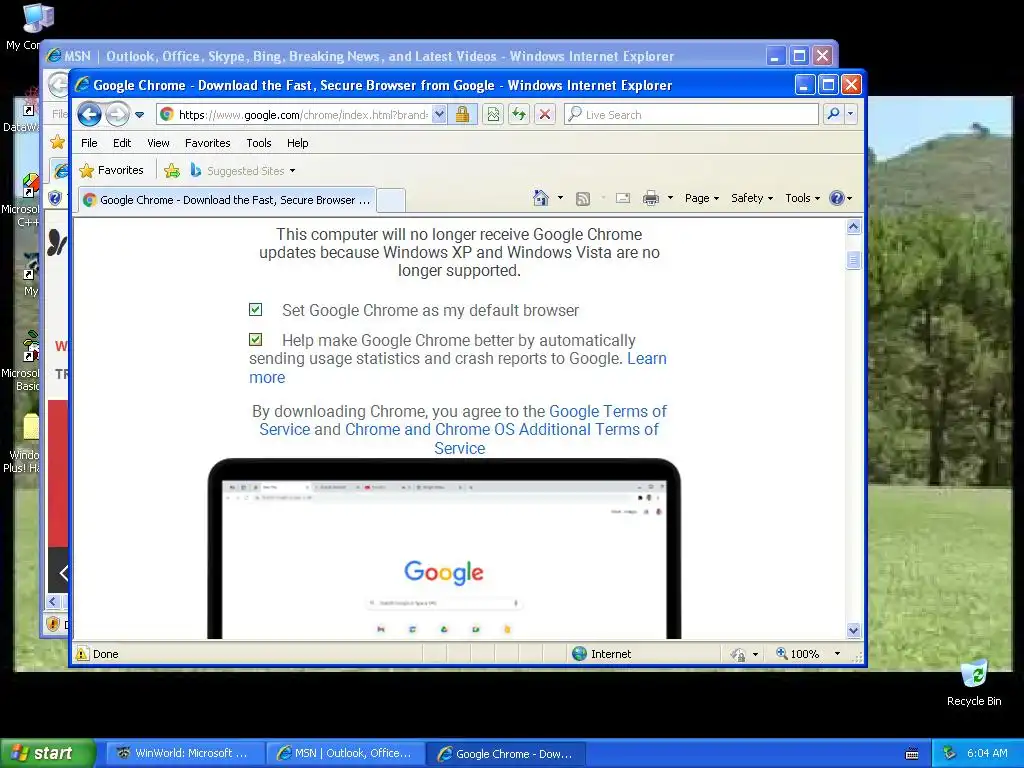This screenshot has width=1024, height=768.
Task: Click the Start button
Action: point(47,753)
